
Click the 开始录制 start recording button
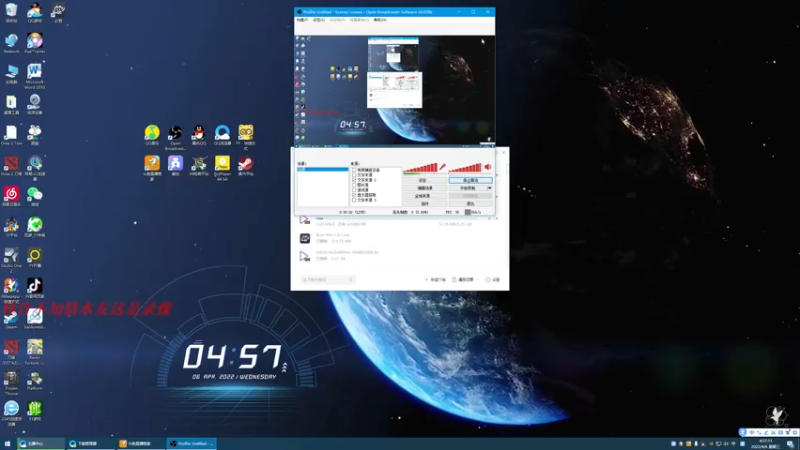[467, 188]
